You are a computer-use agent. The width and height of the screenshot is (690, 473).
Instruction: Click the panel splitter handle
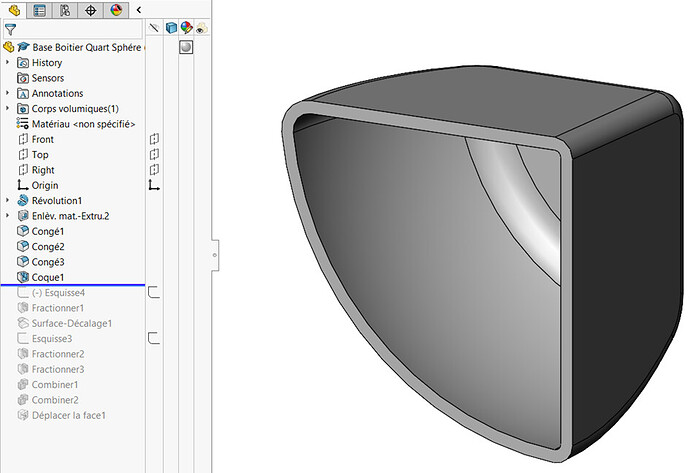pos(214,255)
